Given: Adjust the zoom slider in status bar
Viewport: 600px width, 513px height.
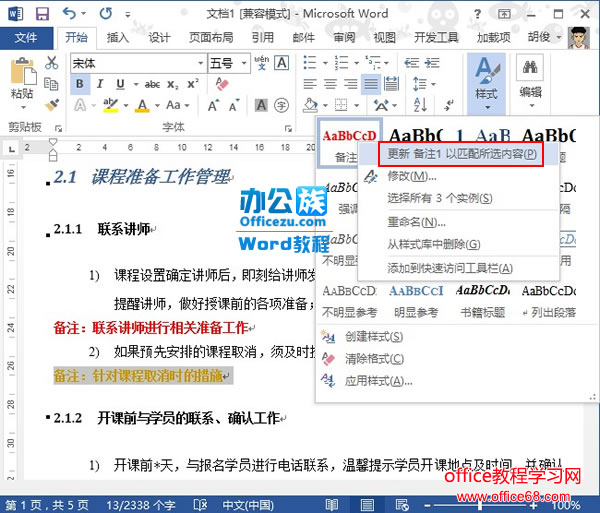Looking at the screenshot, I should pyautogui.click(x=480, y=506).
